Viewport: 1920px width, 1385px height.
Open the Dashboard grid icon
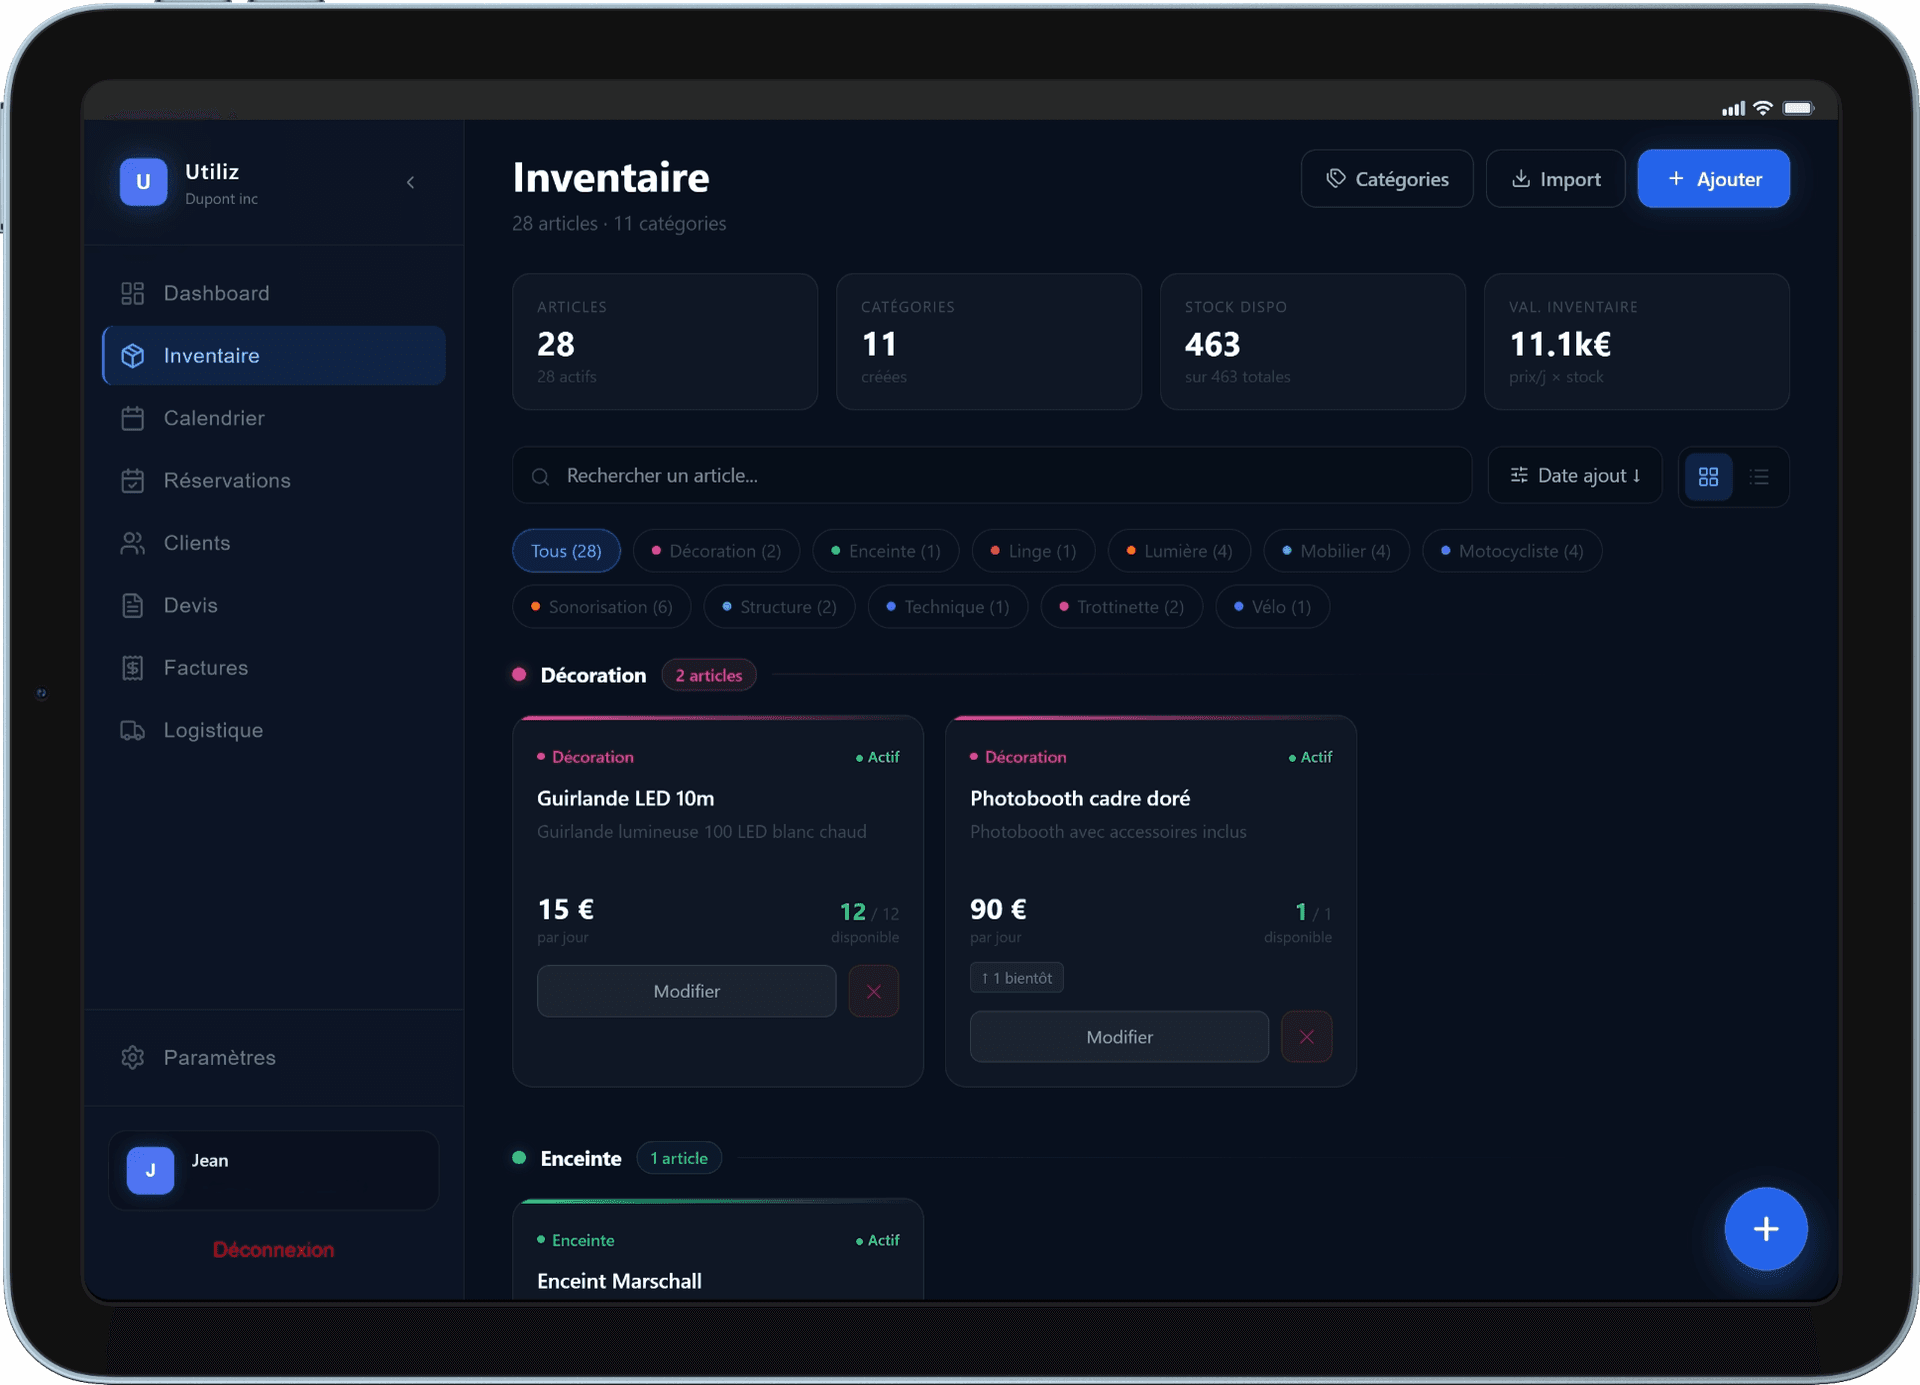tap(132, 293)
